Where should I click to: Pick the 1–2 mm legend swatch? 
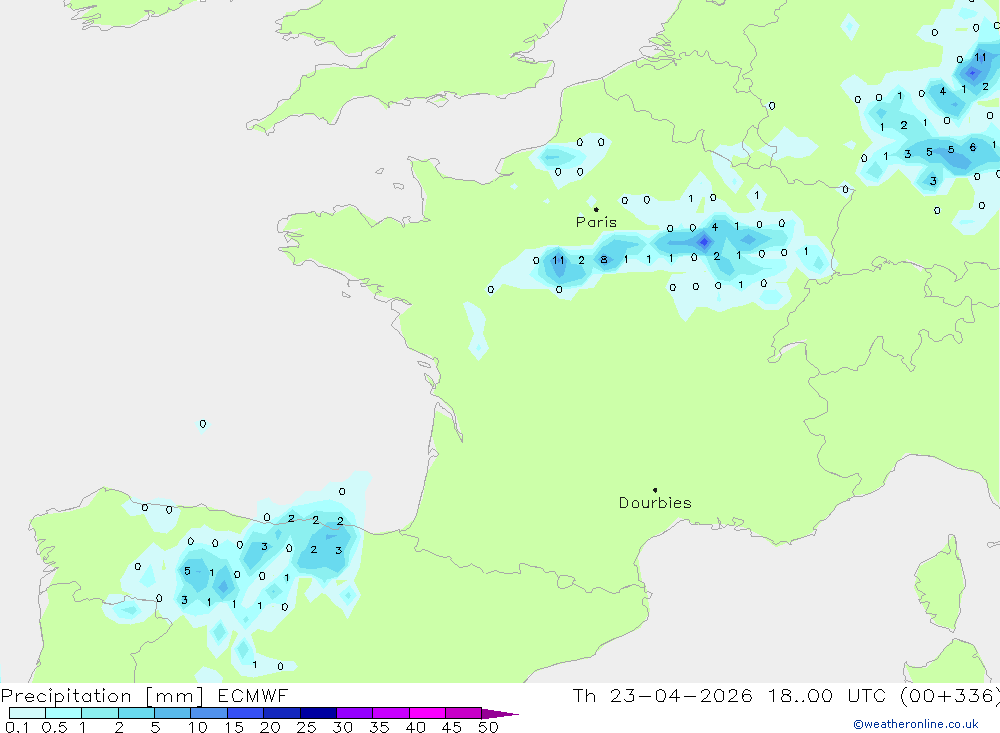(100, 713)
